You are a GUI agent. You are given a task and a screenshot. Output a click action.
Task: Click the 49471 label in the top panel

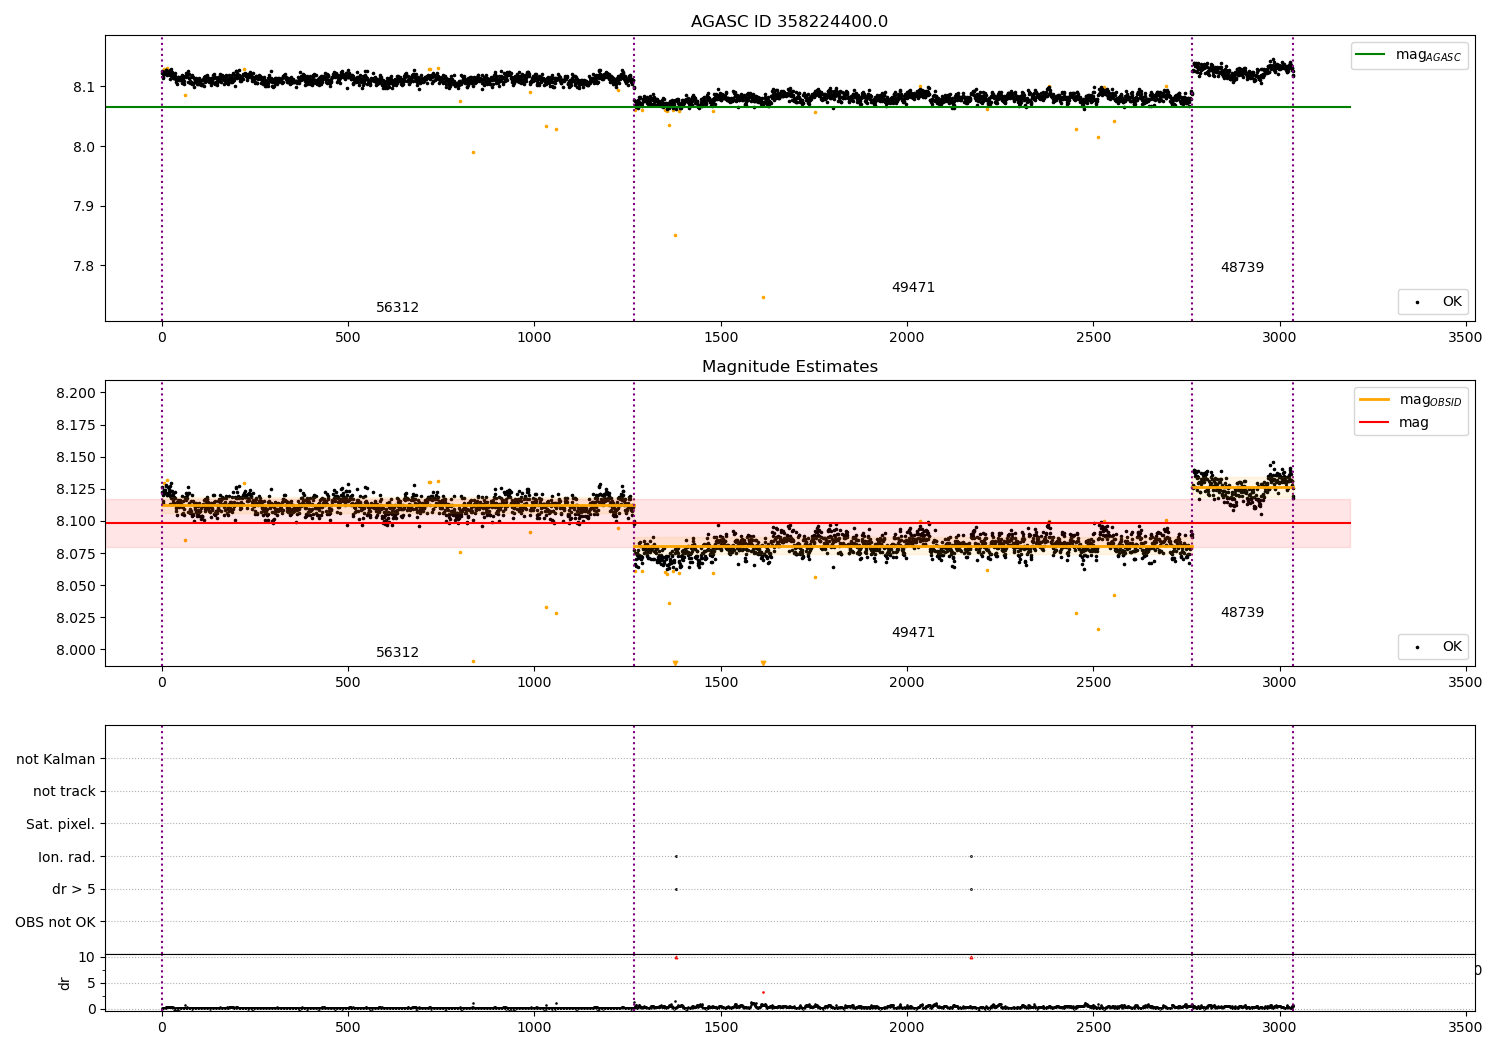point(913,288)
